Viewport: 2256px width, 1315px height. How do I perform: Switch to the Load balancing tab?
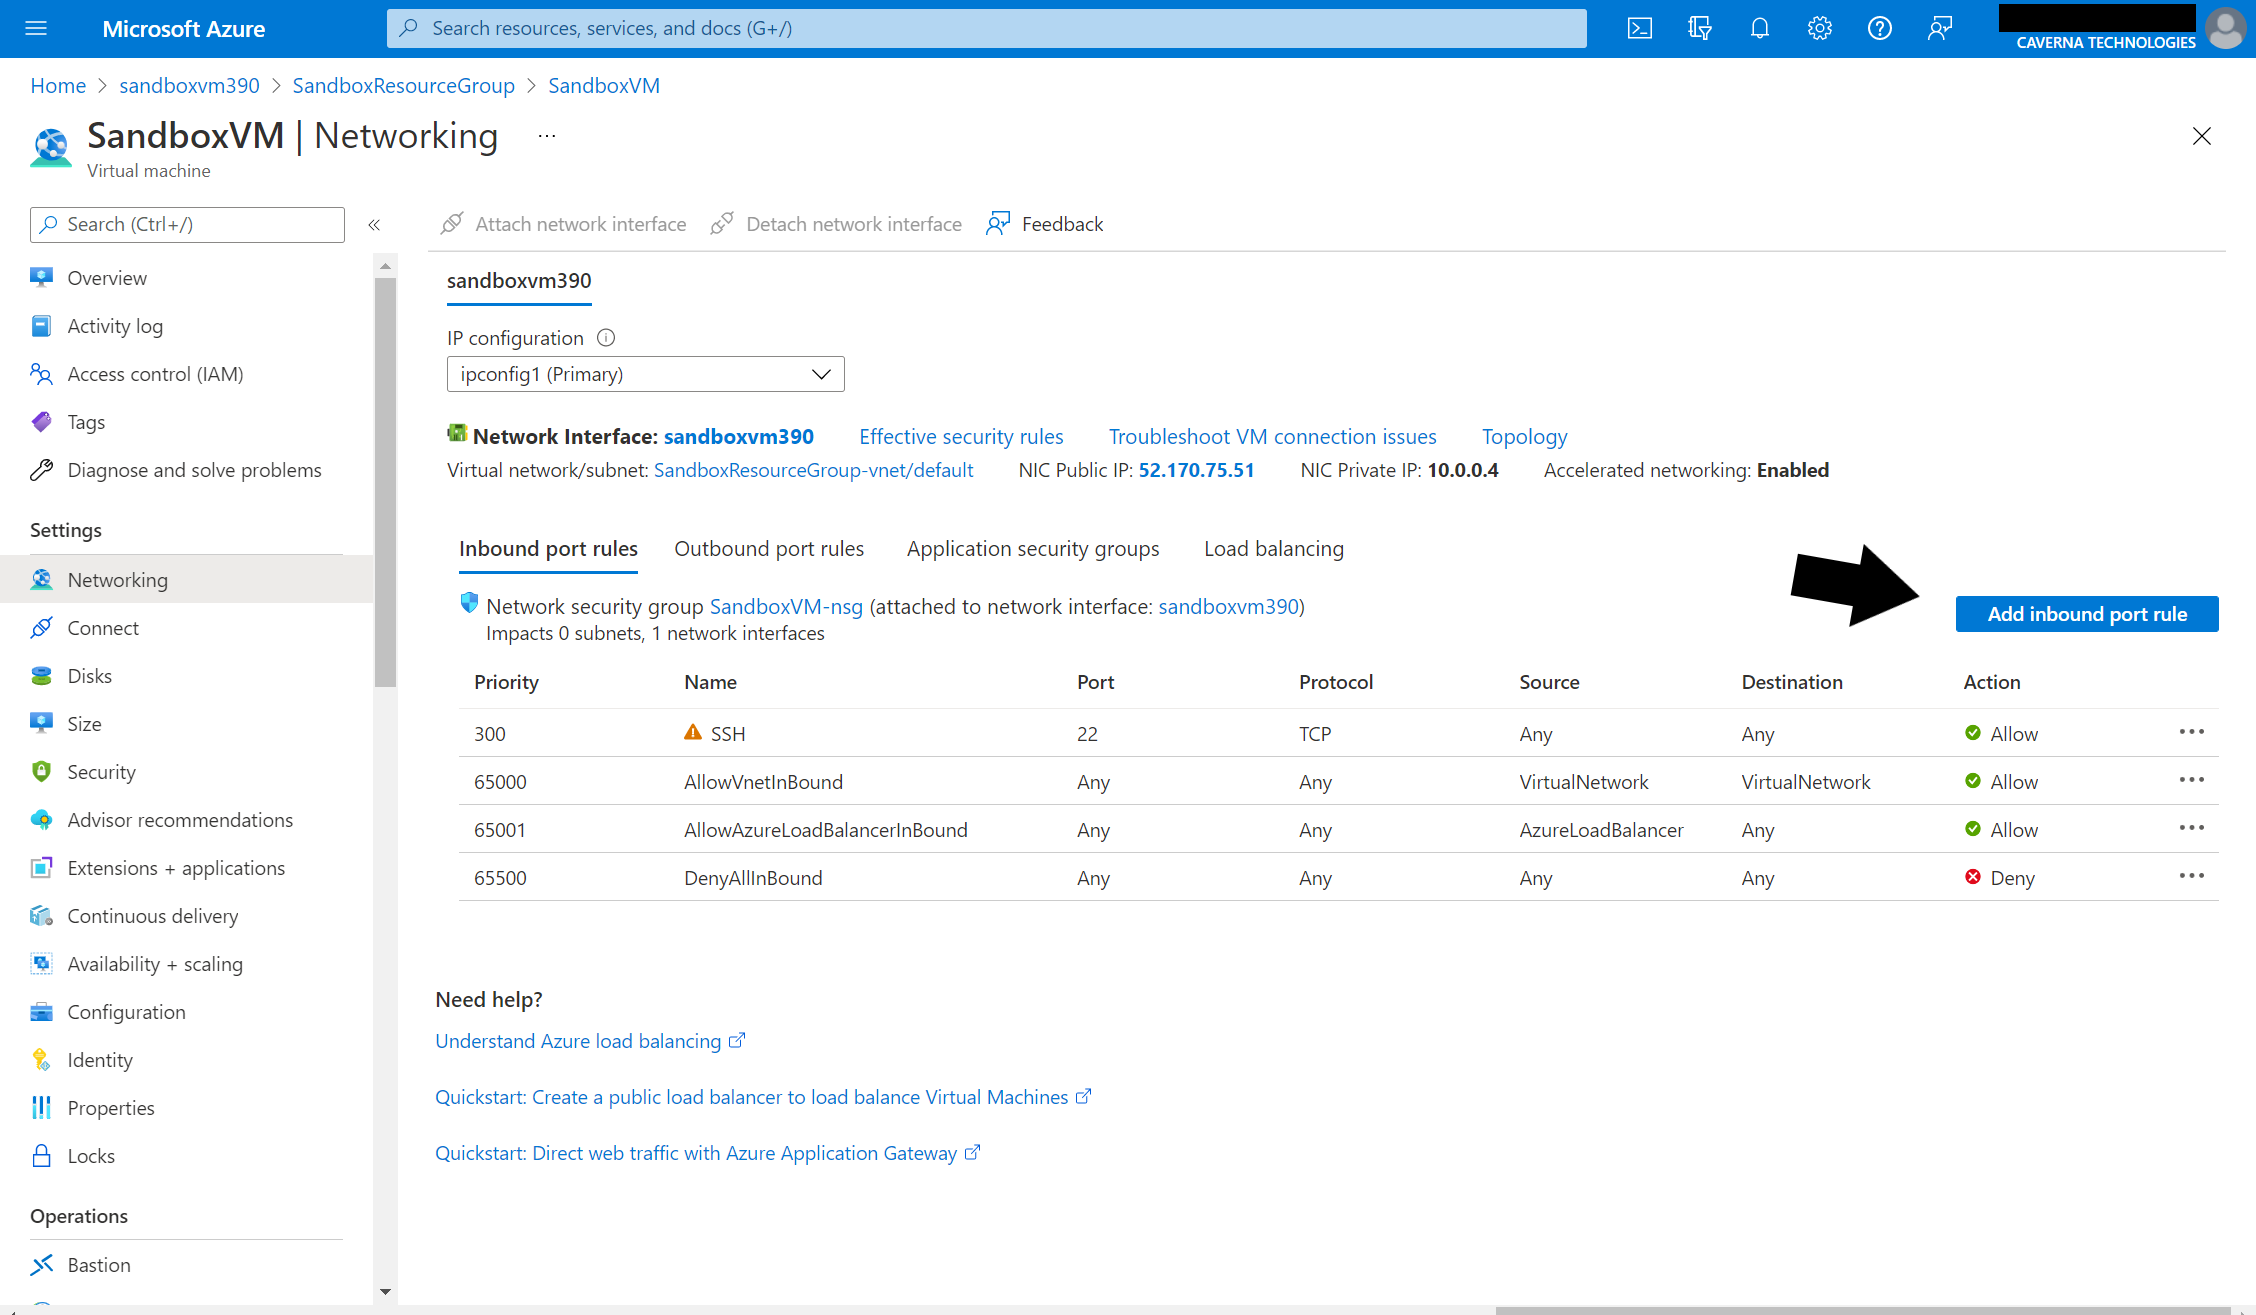click(x=1273, y=549)
